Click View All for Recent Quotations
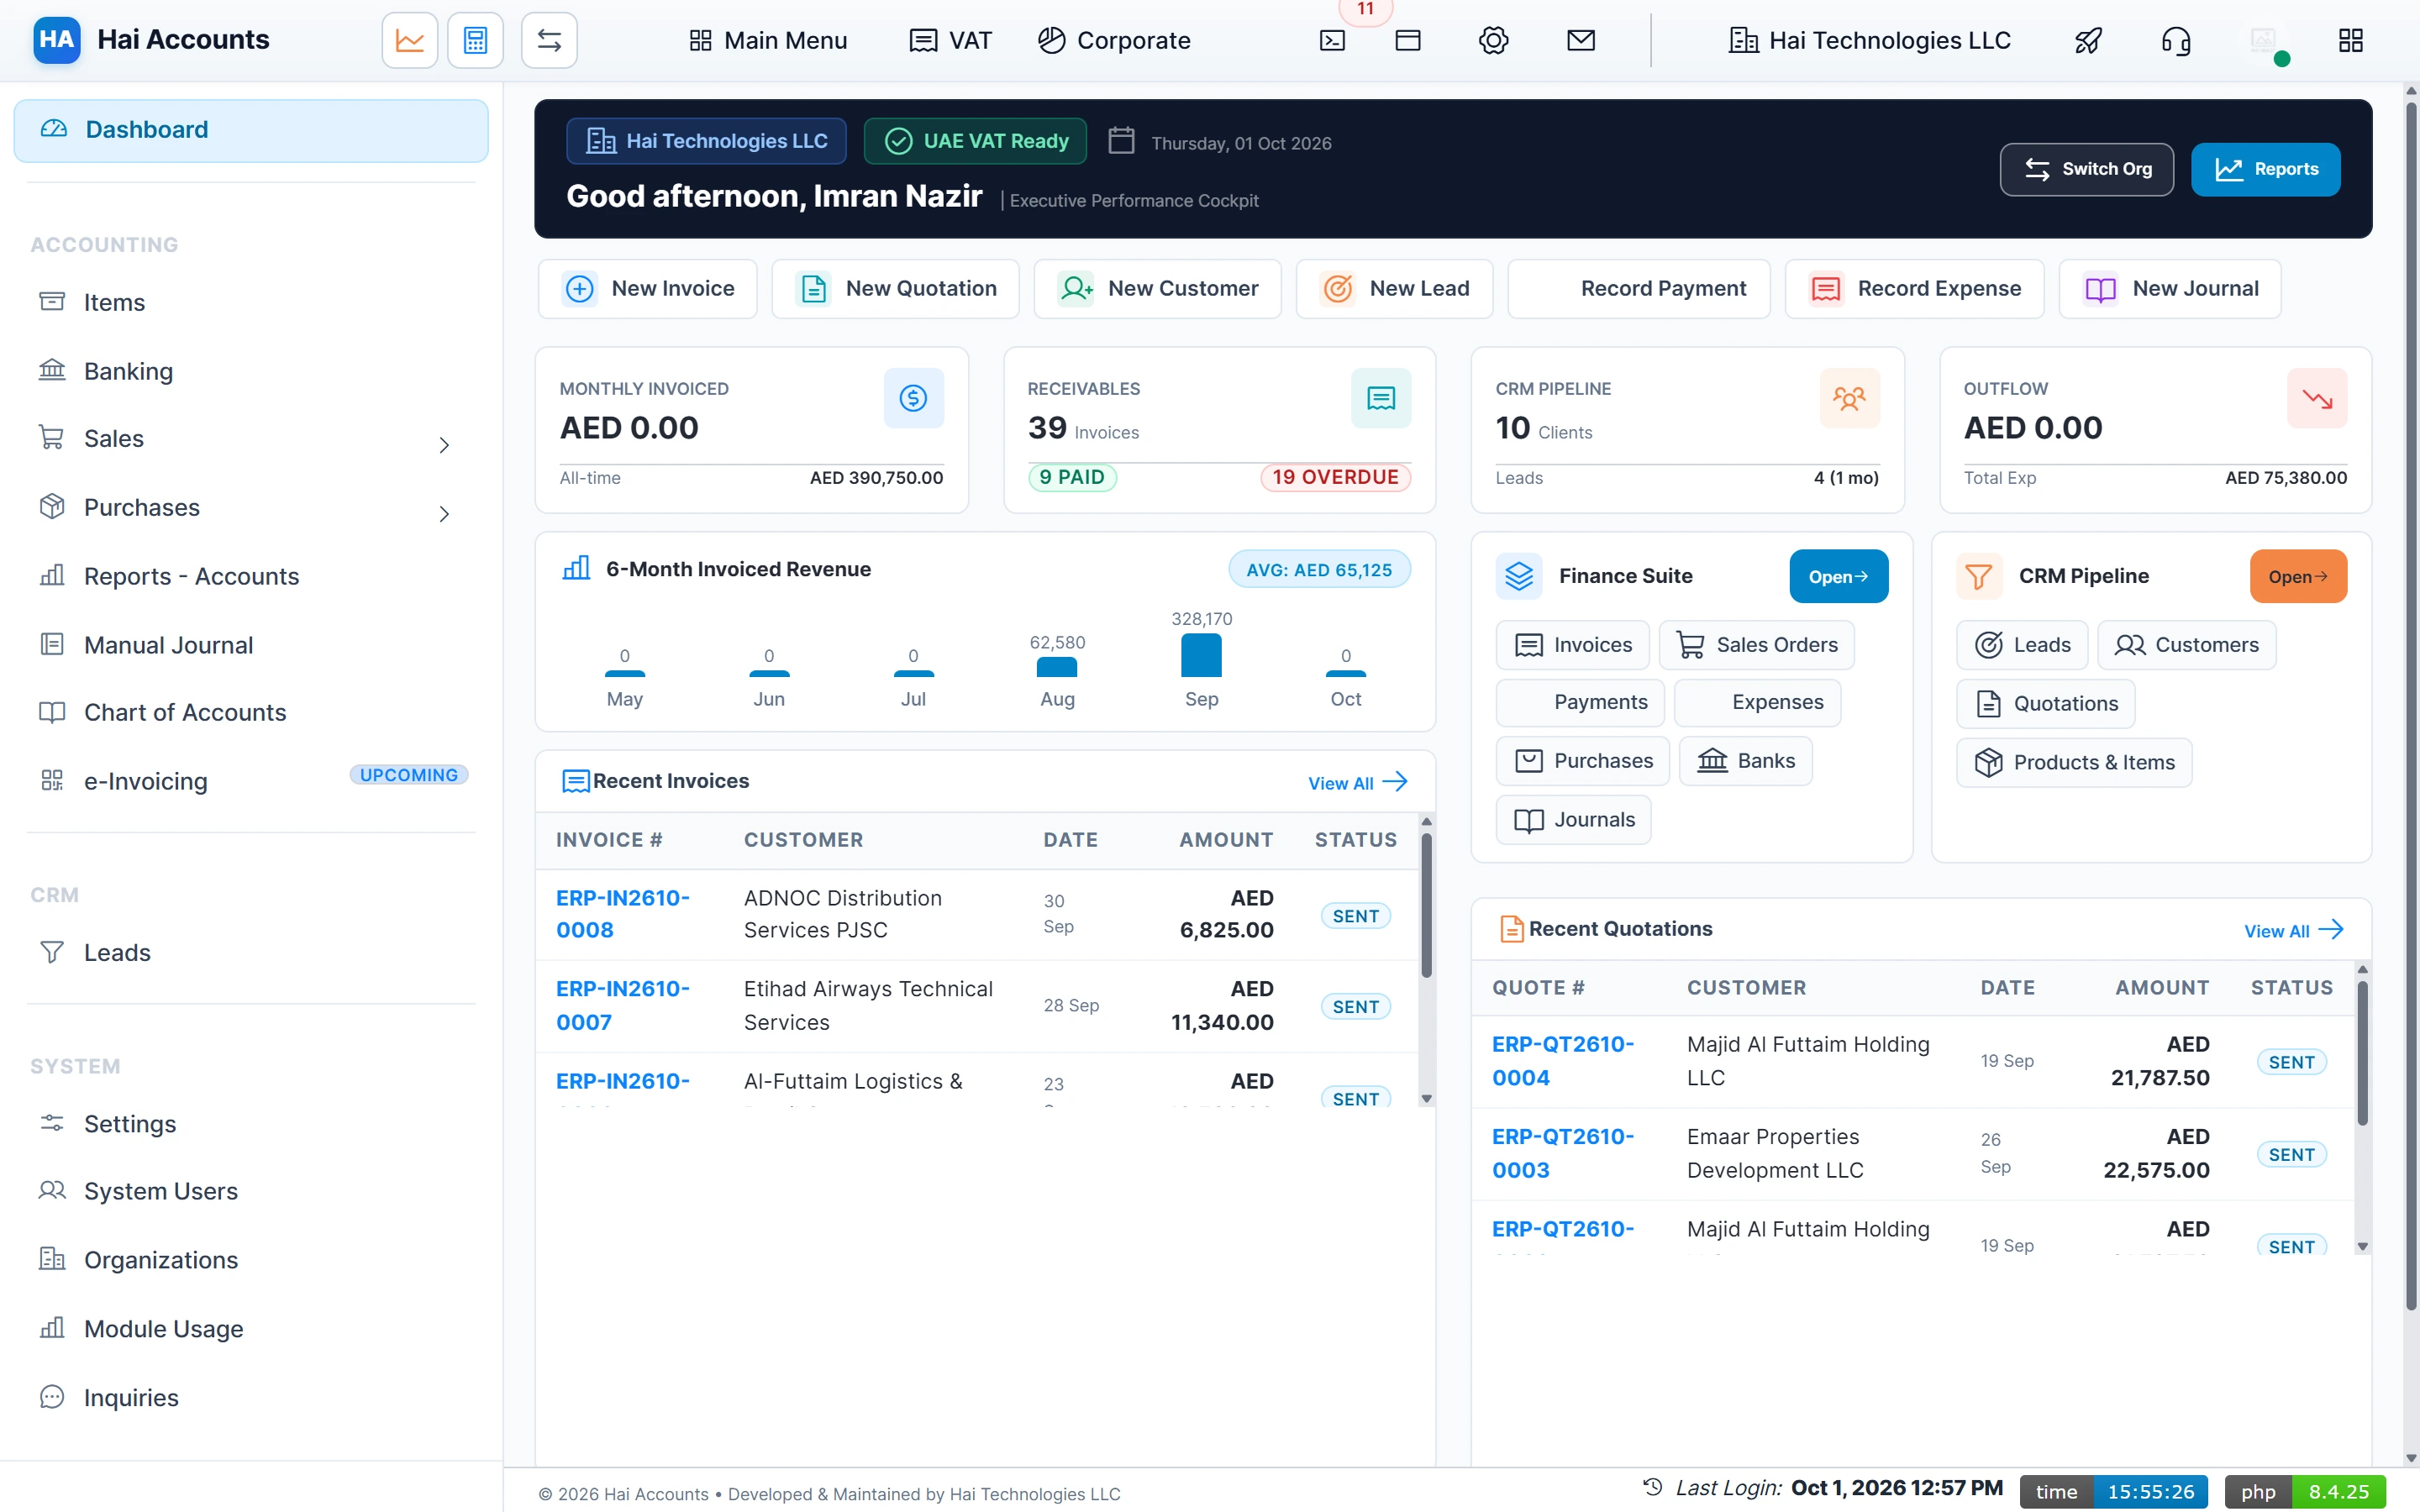Screen dimensions: 2420x1512 [x=2293, y=930]
